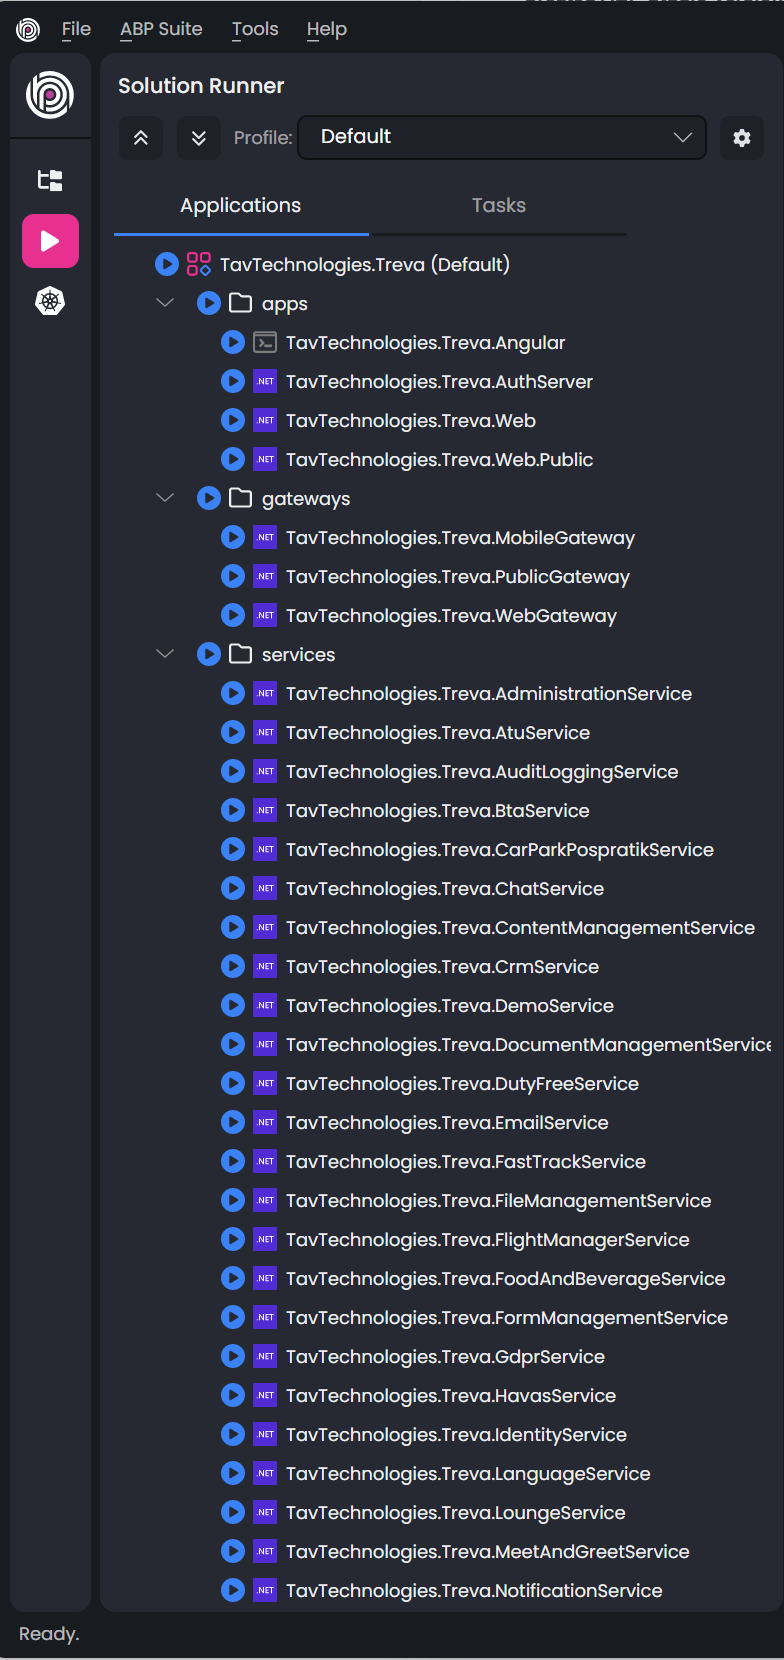Select TavTechnologies.Treva.HavasService
This screenshot has width=784, height=1660.
[x=451, y=1395]
